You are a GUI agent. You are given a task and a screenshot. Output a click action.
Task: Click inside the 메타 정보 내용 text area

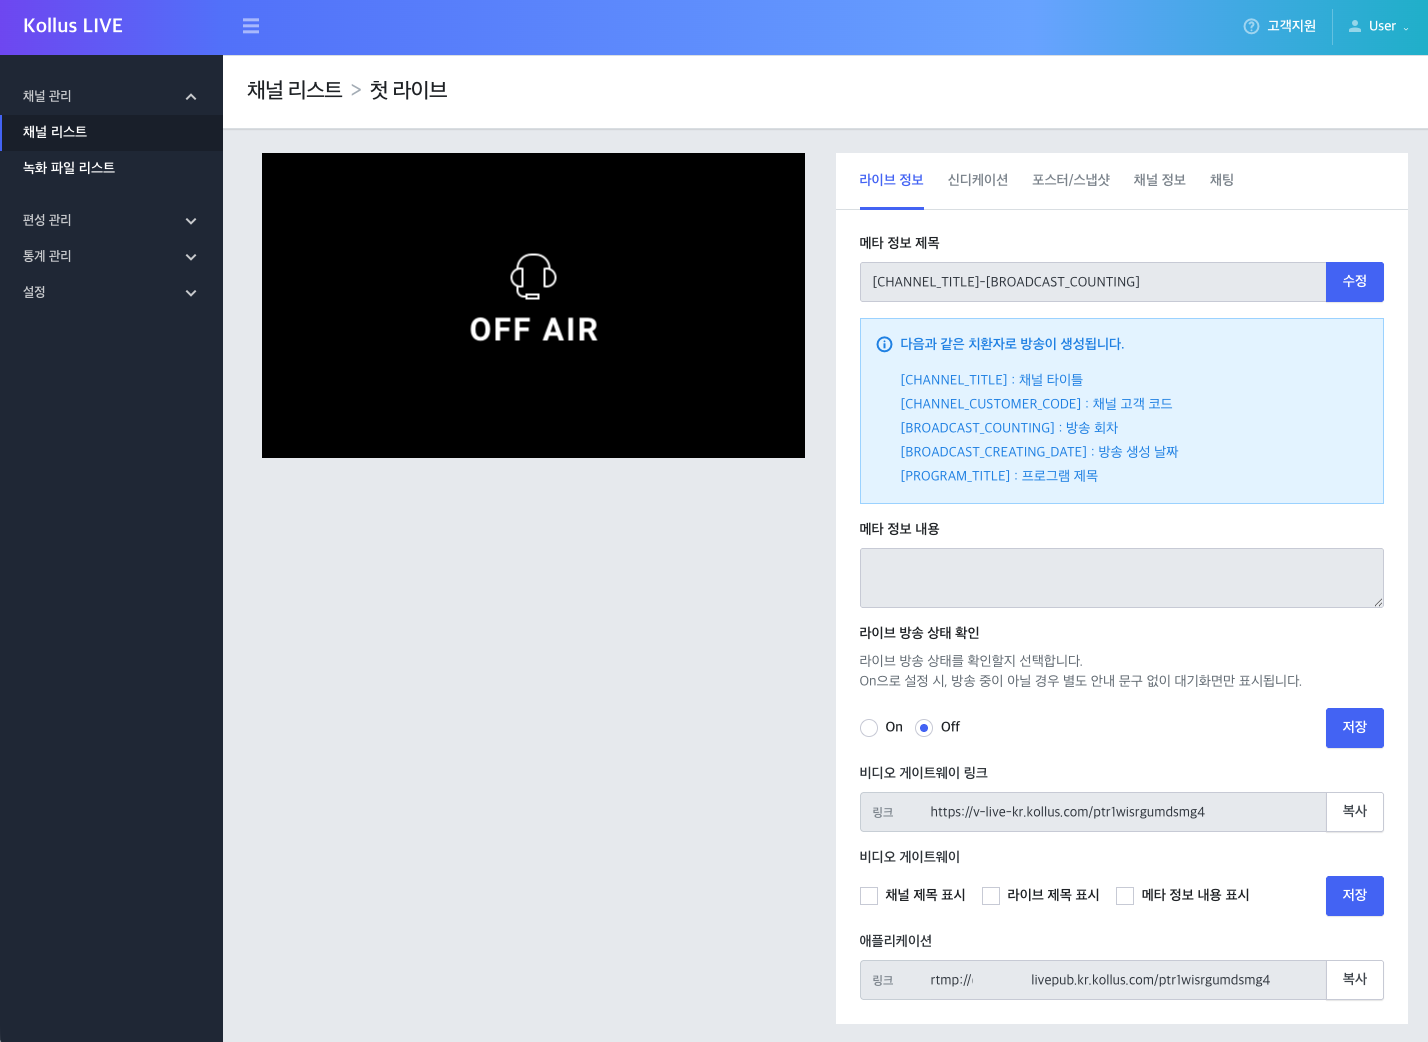click(1121, 578)
